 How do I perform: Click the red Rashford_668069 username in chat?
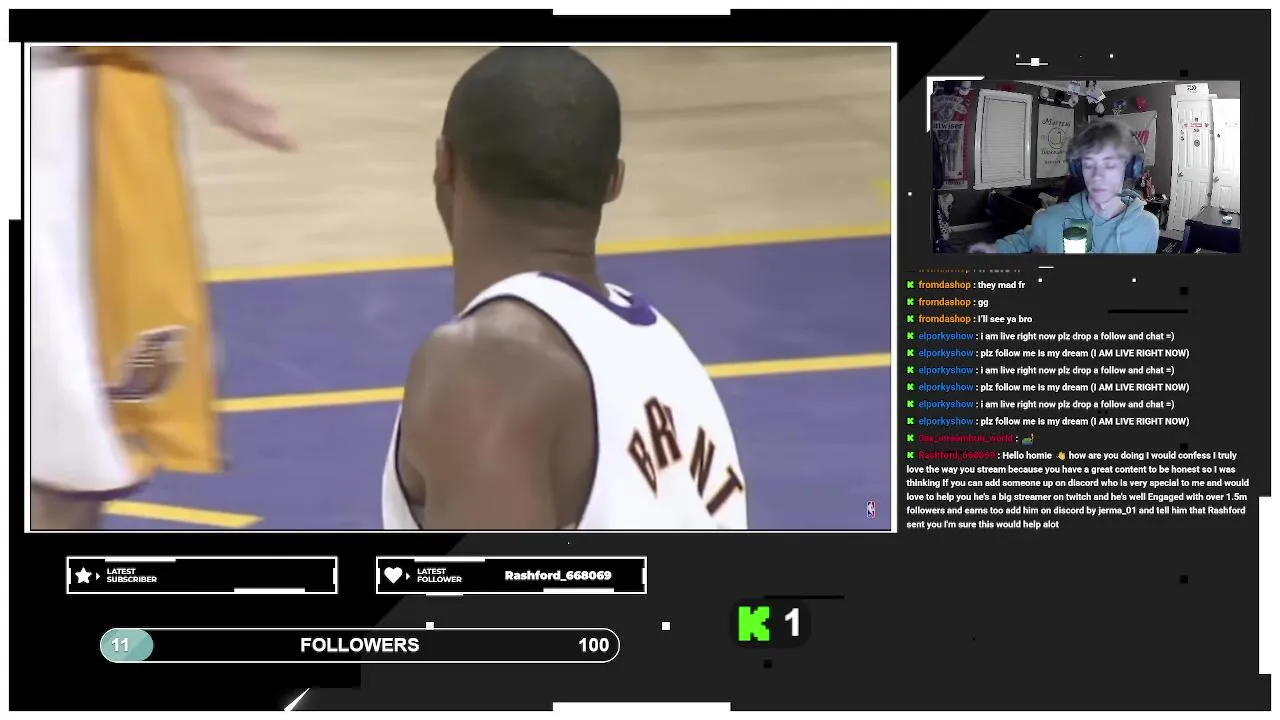point(957,455)
